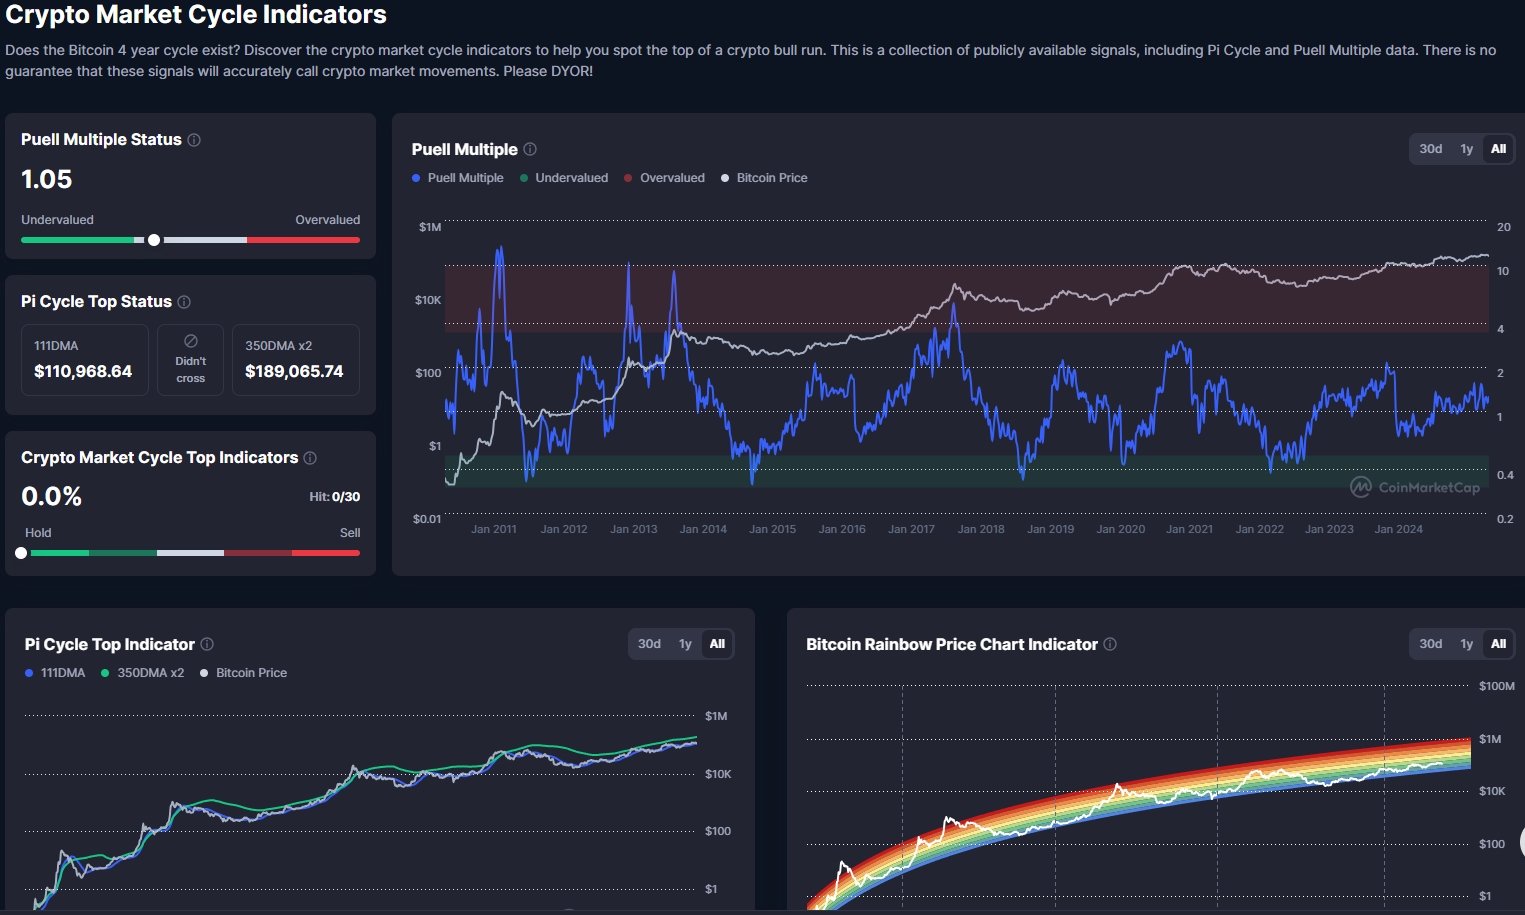Viewport: 1525px width, 915px height.
Task: Switch Rainbow Price chart to 1y
Action: (1467, 644)
